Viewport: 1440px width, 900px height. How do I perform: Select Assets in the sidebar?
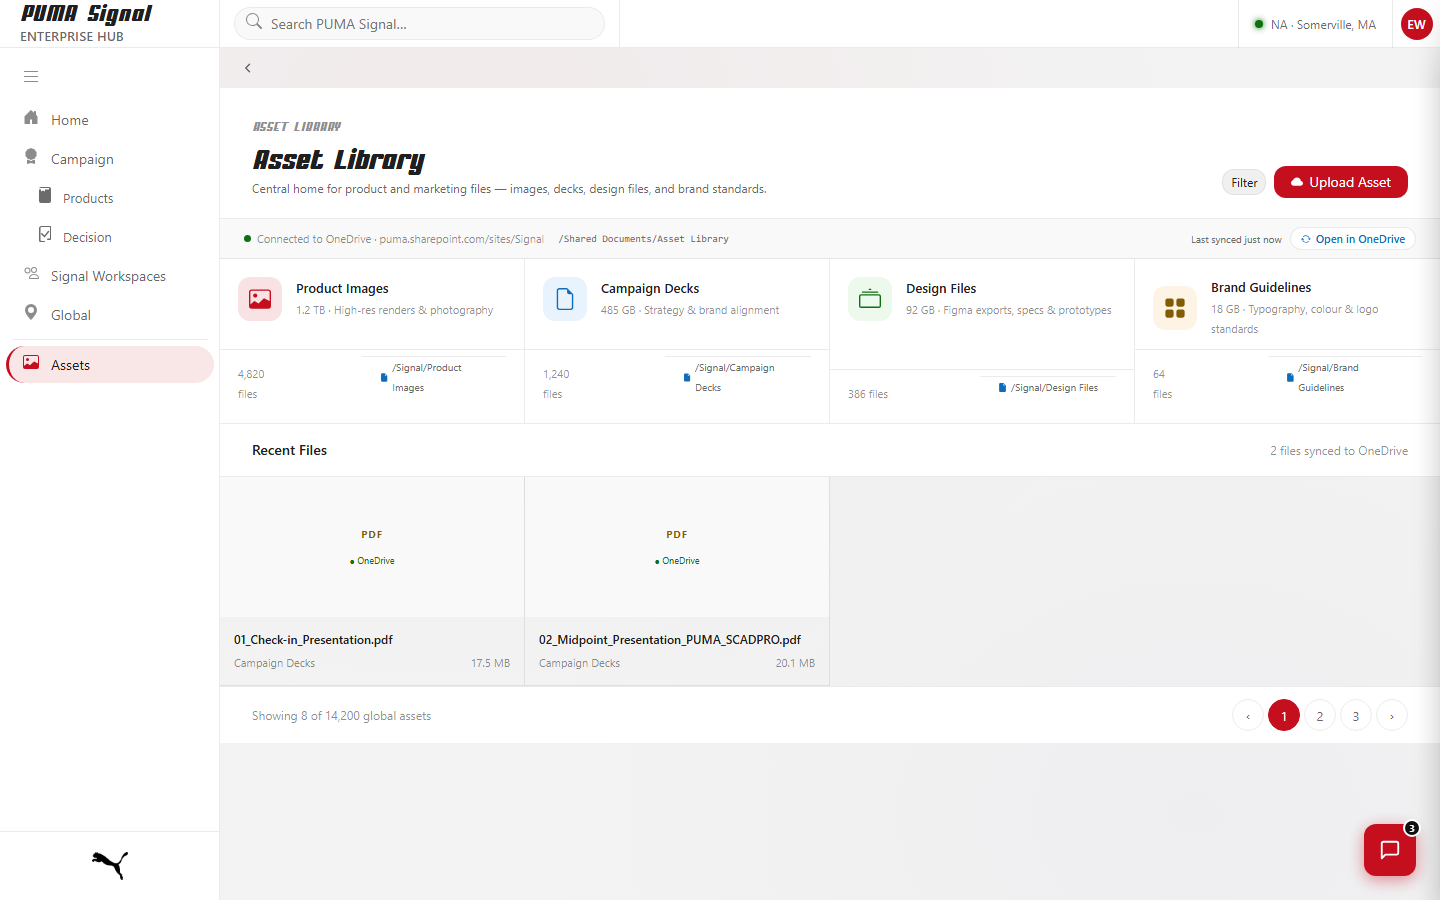tap(110, 365)
